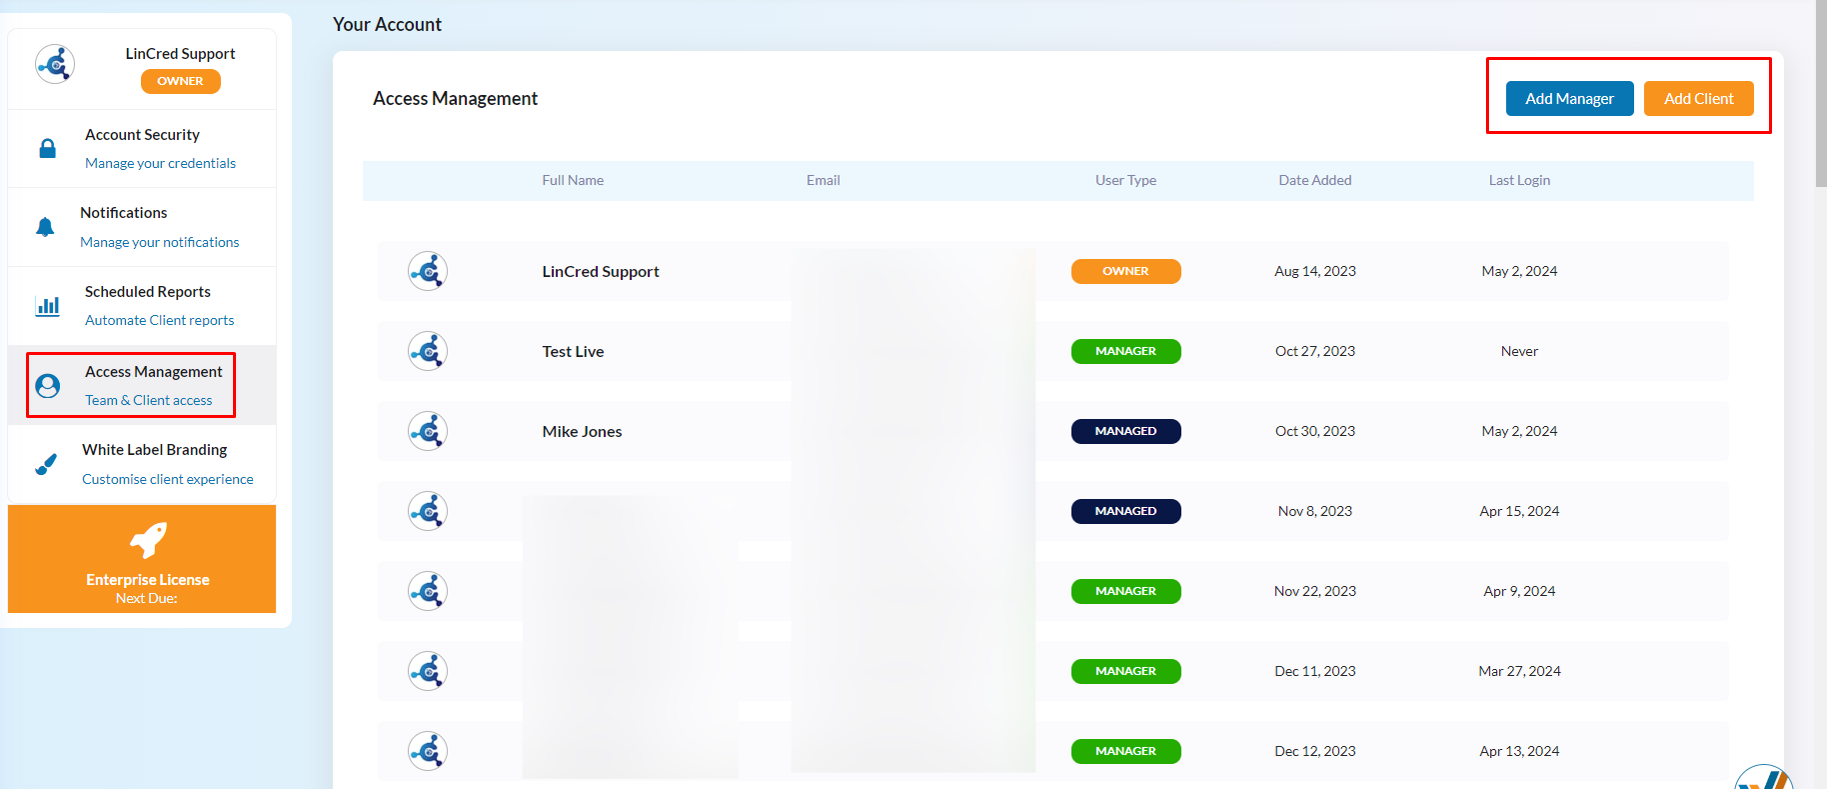The image size is (1827, 789).
Task: Click the name Test Live in the table
Action: coord(573,351)
